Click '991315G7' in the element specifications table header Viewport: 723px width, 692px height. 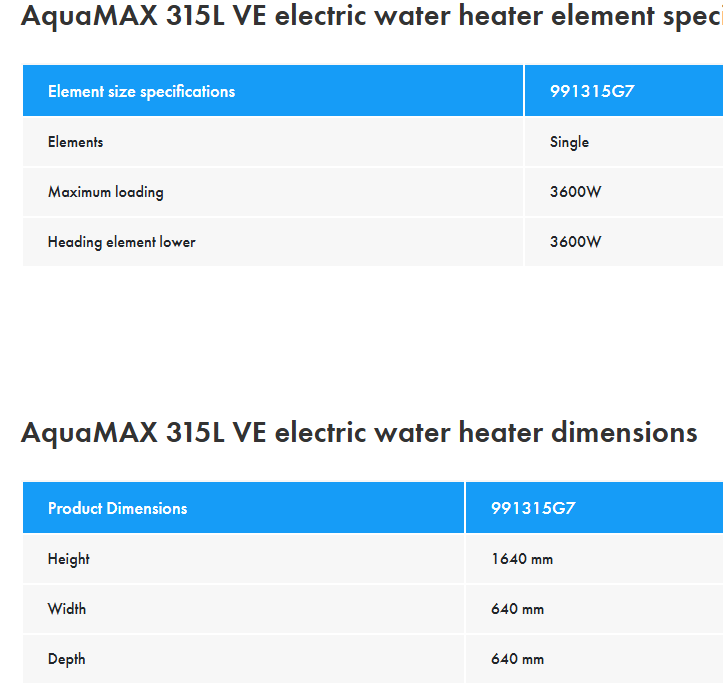click(x=592, y=91)
